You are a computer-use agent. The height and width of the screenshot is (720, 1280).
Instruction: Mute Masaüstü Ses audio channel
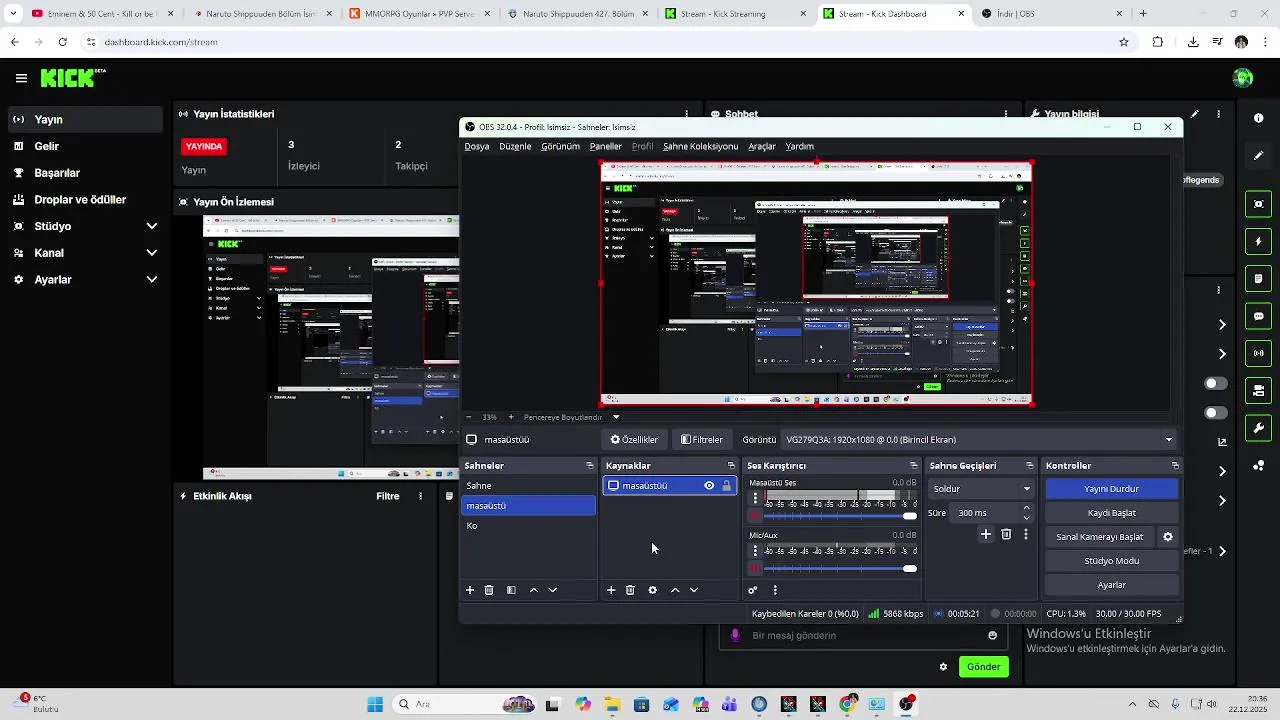pyautogui.click(x=755, y=516)
